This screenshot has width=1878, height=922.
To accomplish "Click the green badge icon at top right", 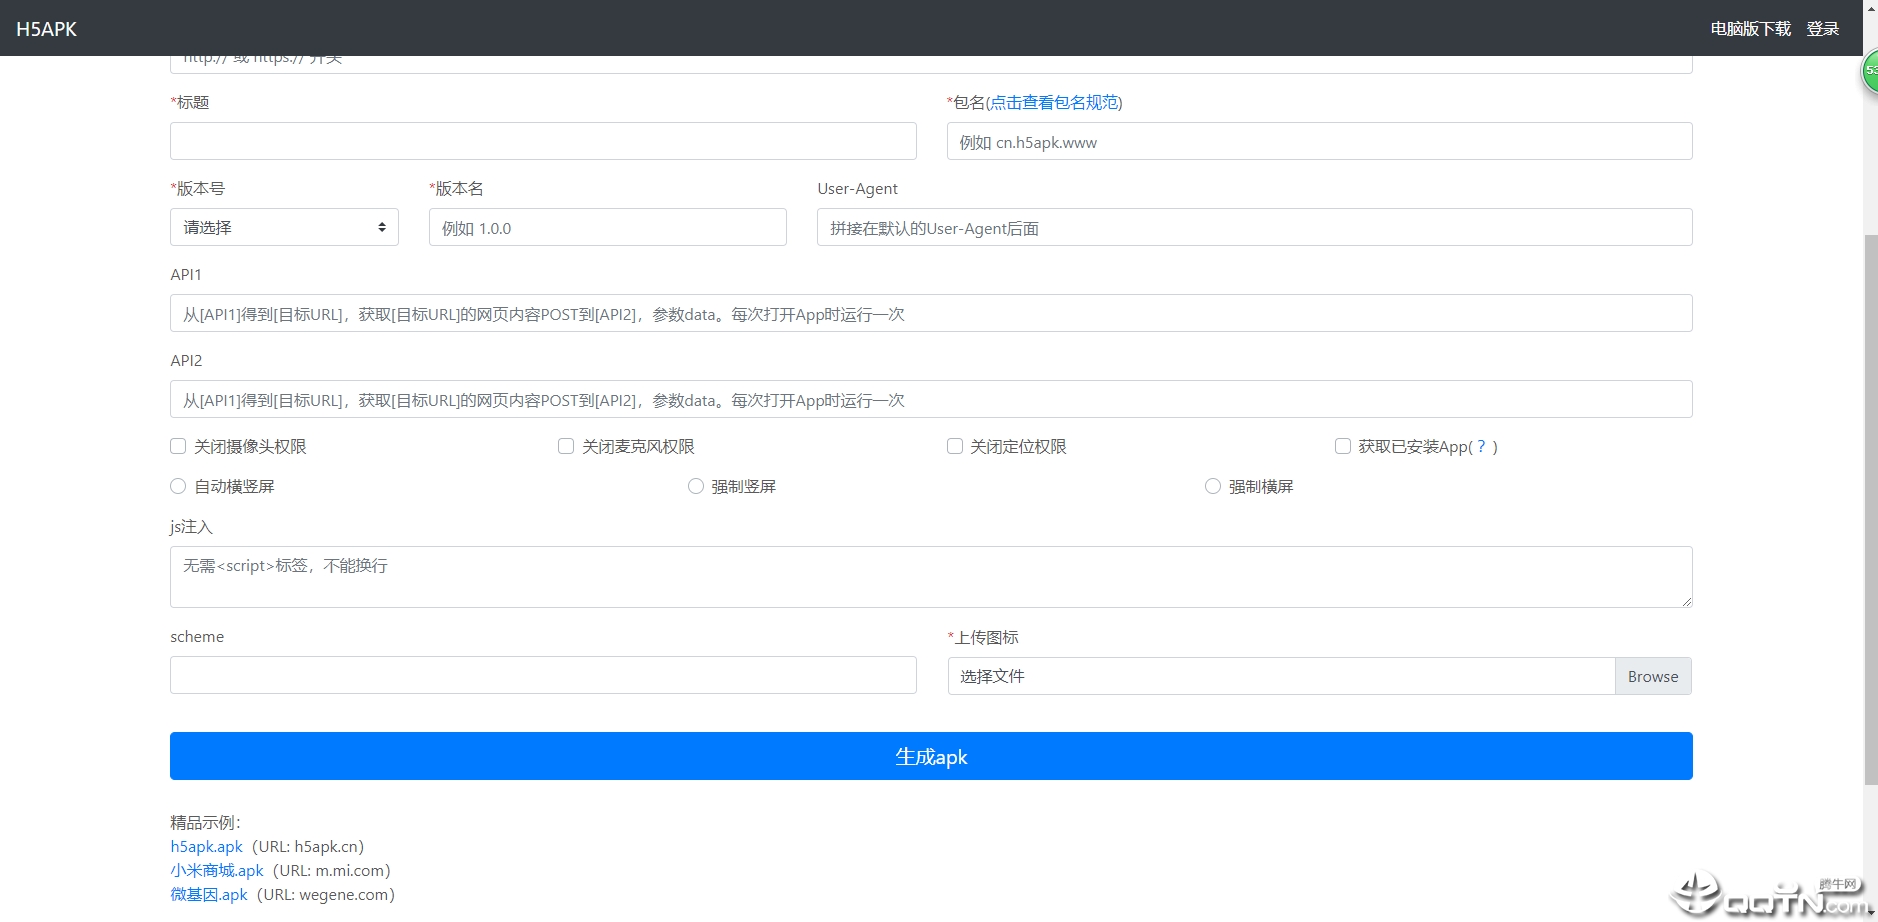I will point(1870,71).
